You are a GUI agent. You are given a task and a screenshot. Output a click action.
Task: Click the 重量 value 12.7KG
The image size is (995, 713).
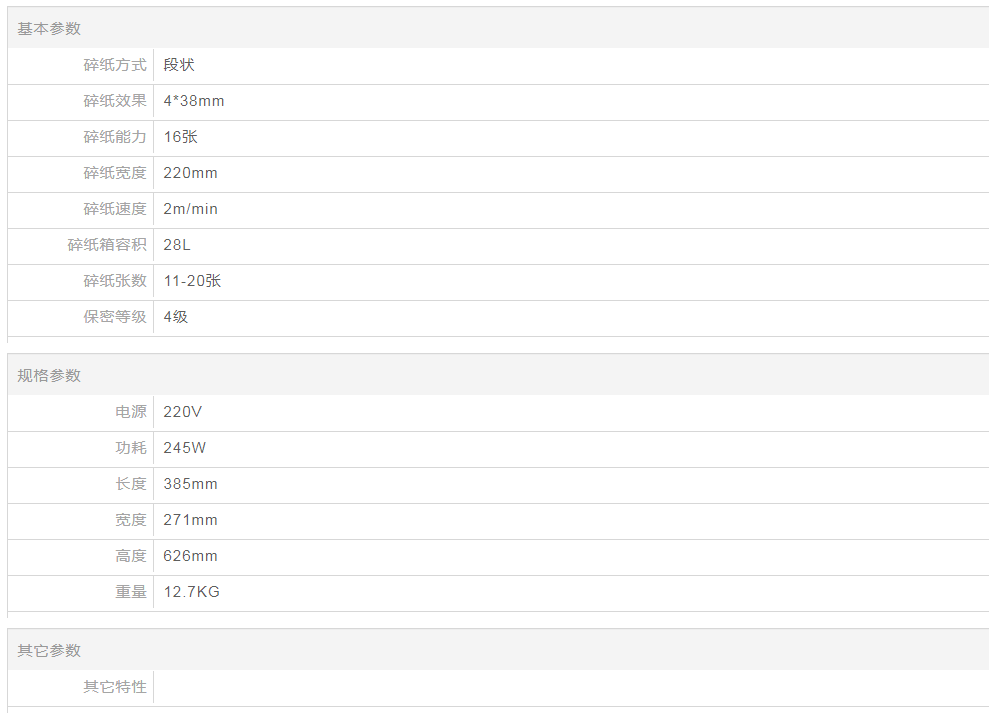point(192,592)
